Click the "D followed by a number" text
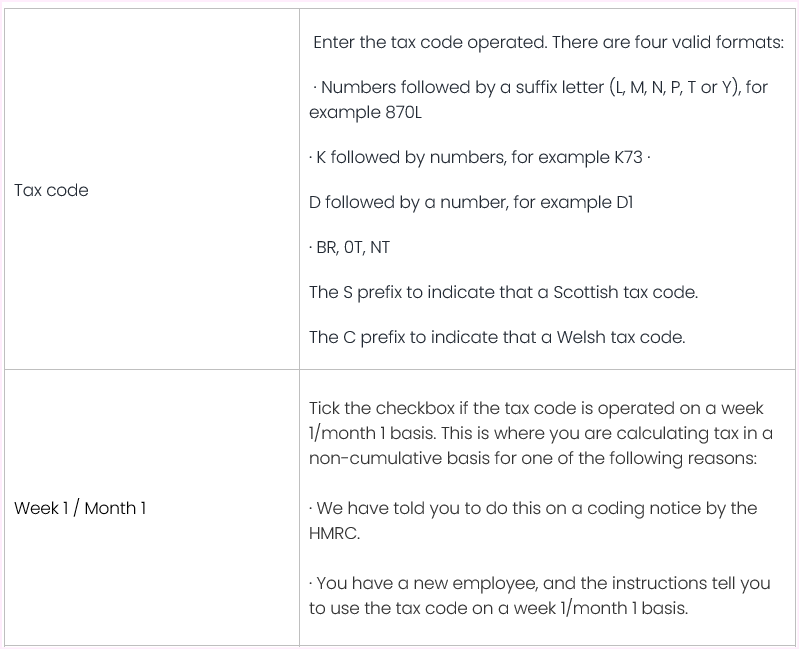This screenshot has width=799, height=649. point(407,202)
